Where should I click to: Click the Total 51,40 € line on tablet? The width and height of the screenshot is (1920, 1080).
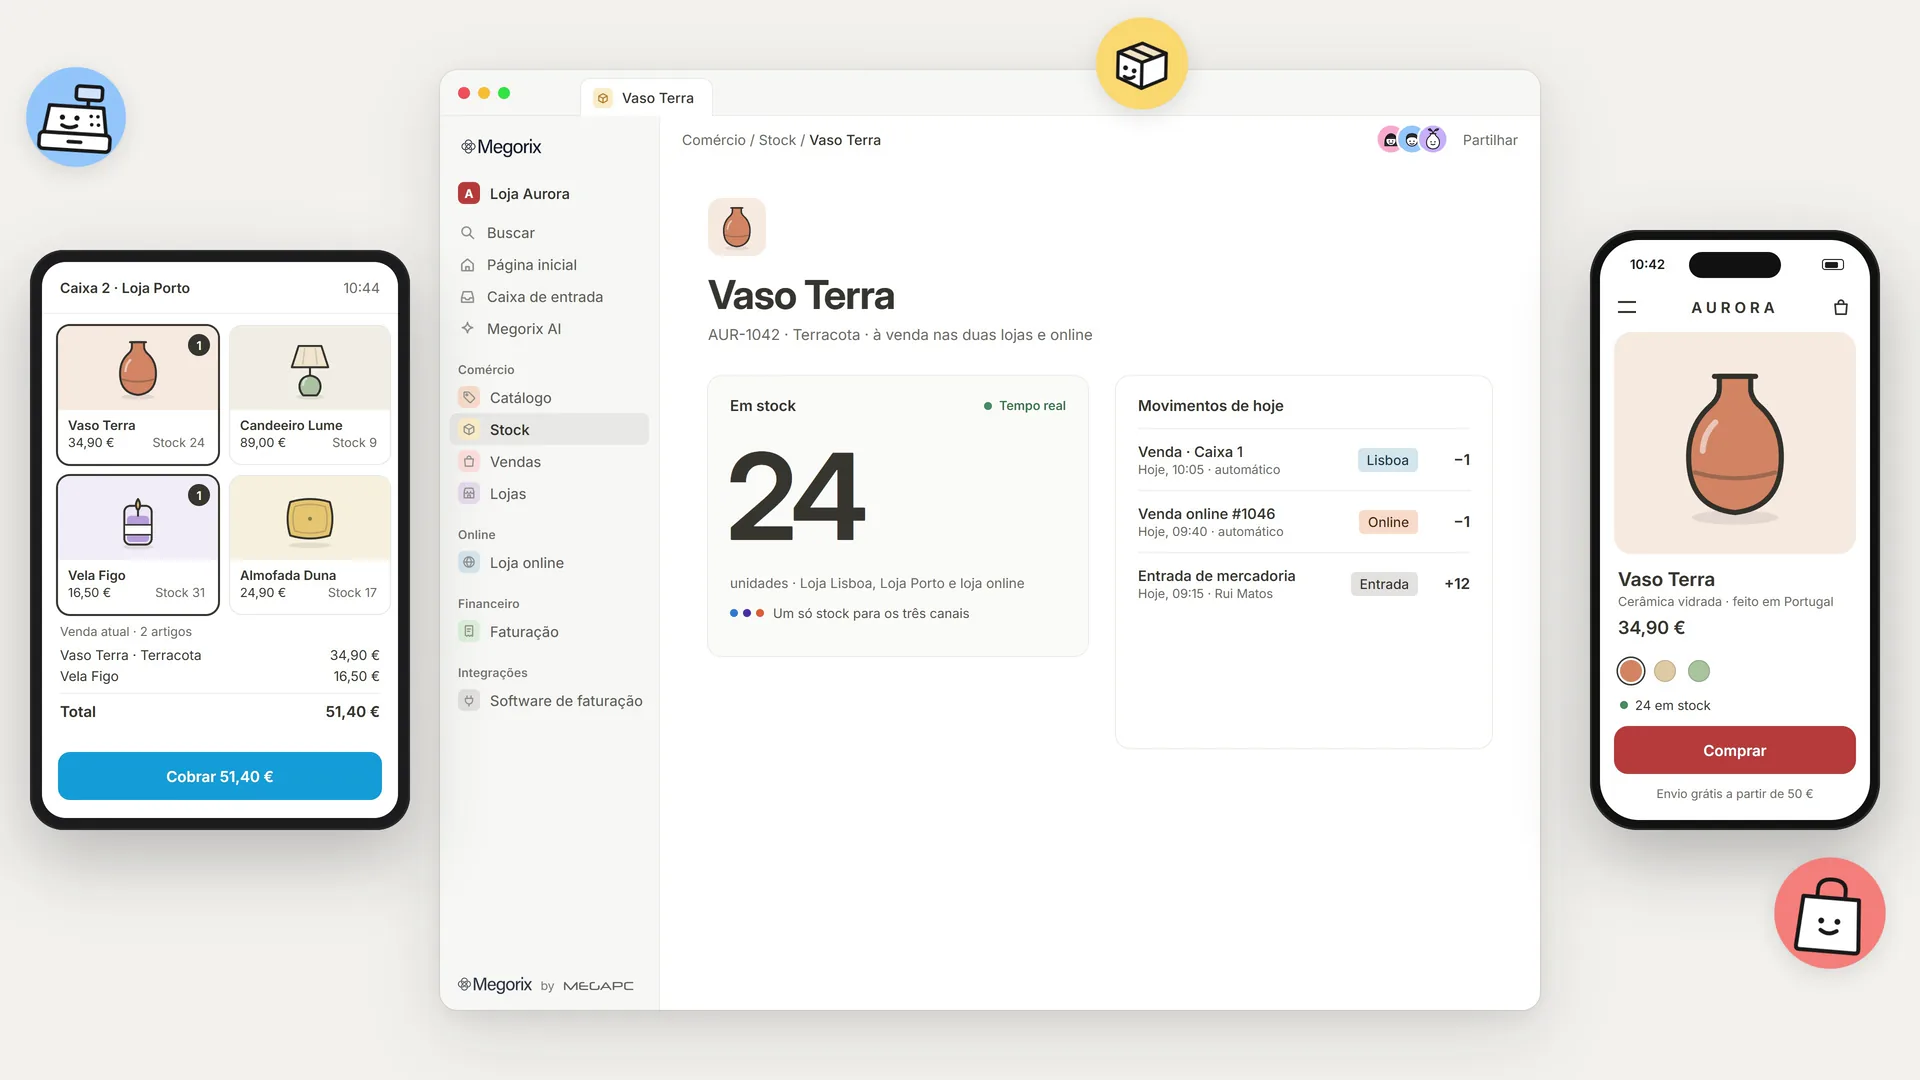tap(220, 712)
